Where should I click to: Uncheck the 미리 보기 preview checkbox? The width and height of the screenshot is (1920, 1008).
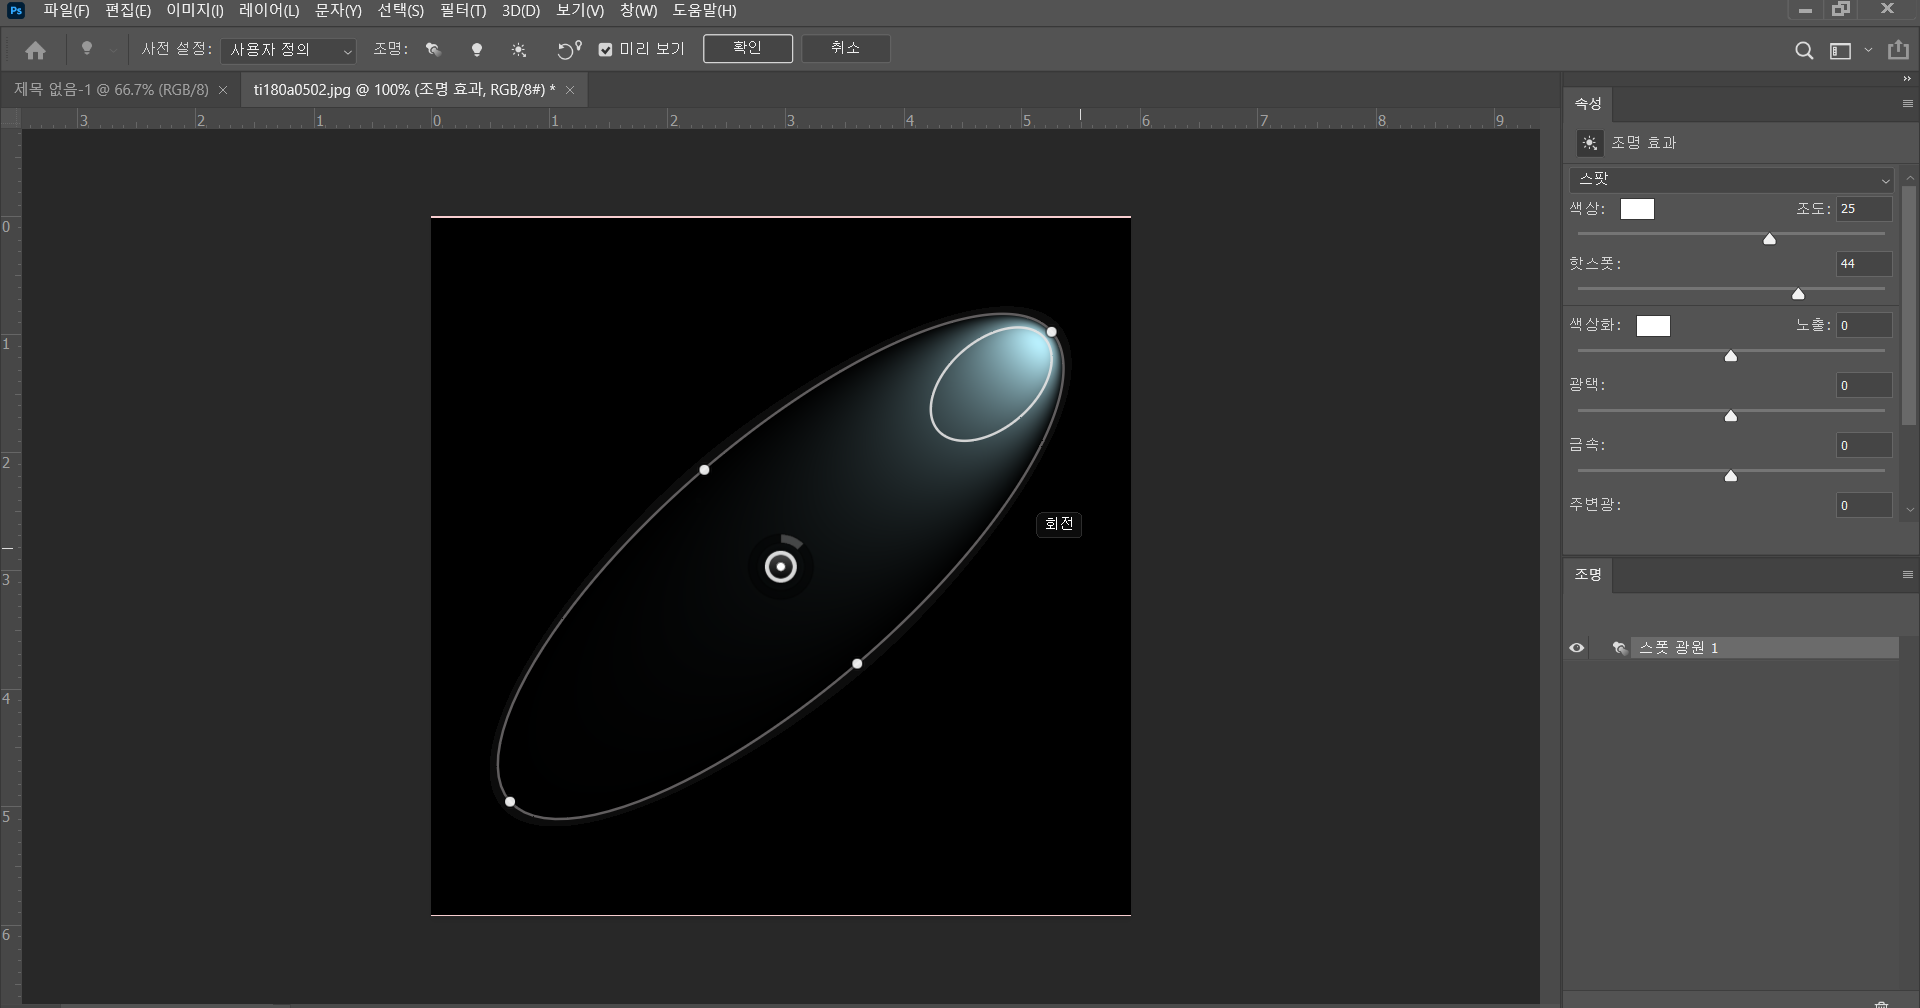tap(605, 50)
